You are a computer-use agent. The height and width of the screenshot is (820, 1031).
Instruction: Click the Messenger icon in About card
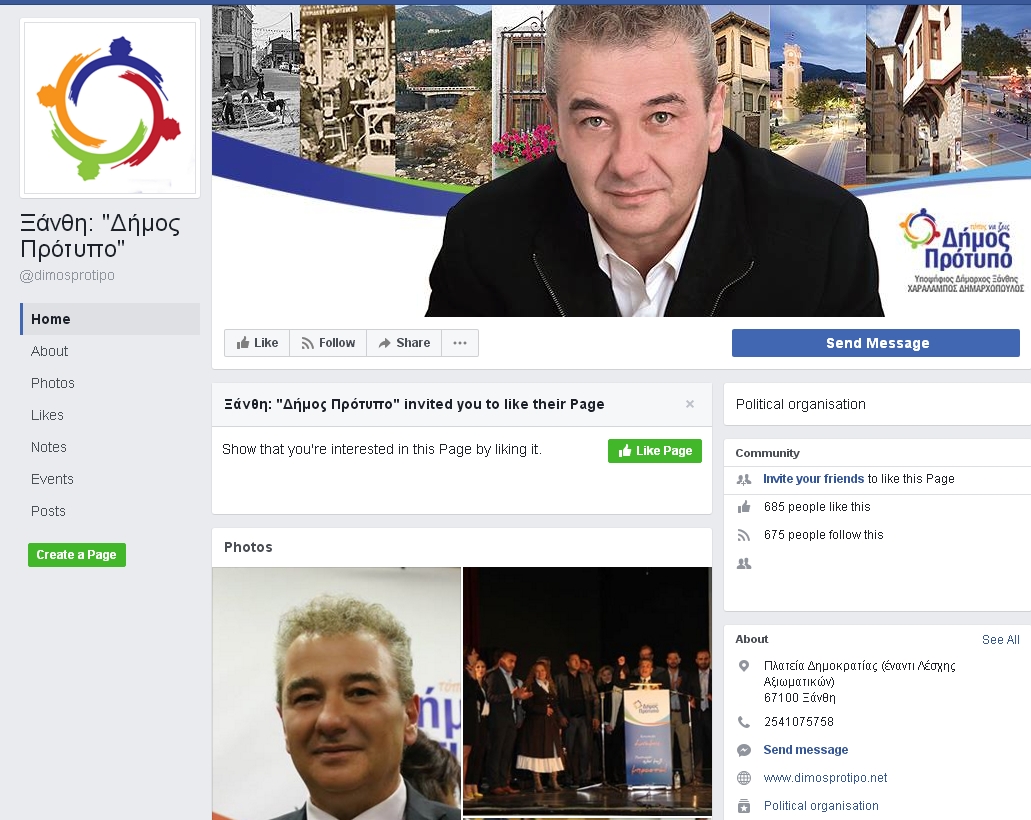point(744,750)
